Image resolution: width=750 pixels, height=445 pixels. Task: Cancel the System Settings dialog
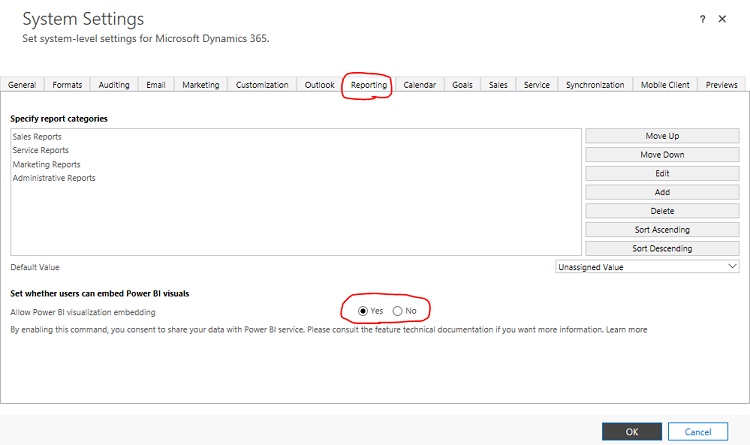[698, 432]
